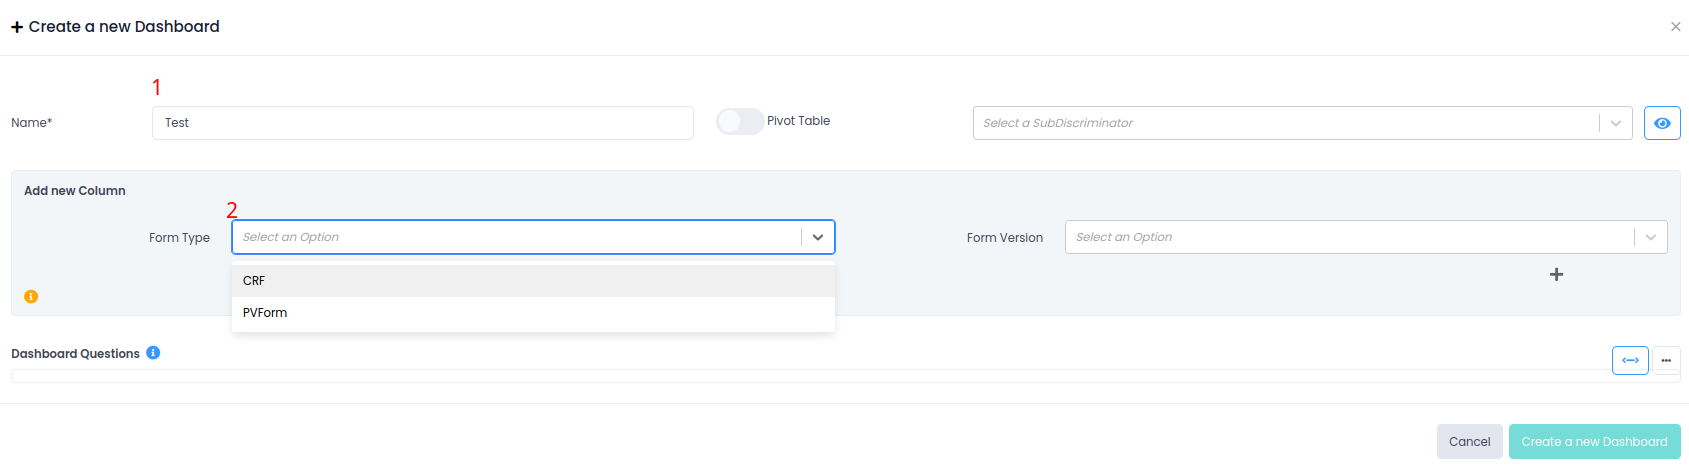Click the SubDiscriminator chevron arrow
The height and width of the screenshot is (476, 1689).
tap(1615, 123)
